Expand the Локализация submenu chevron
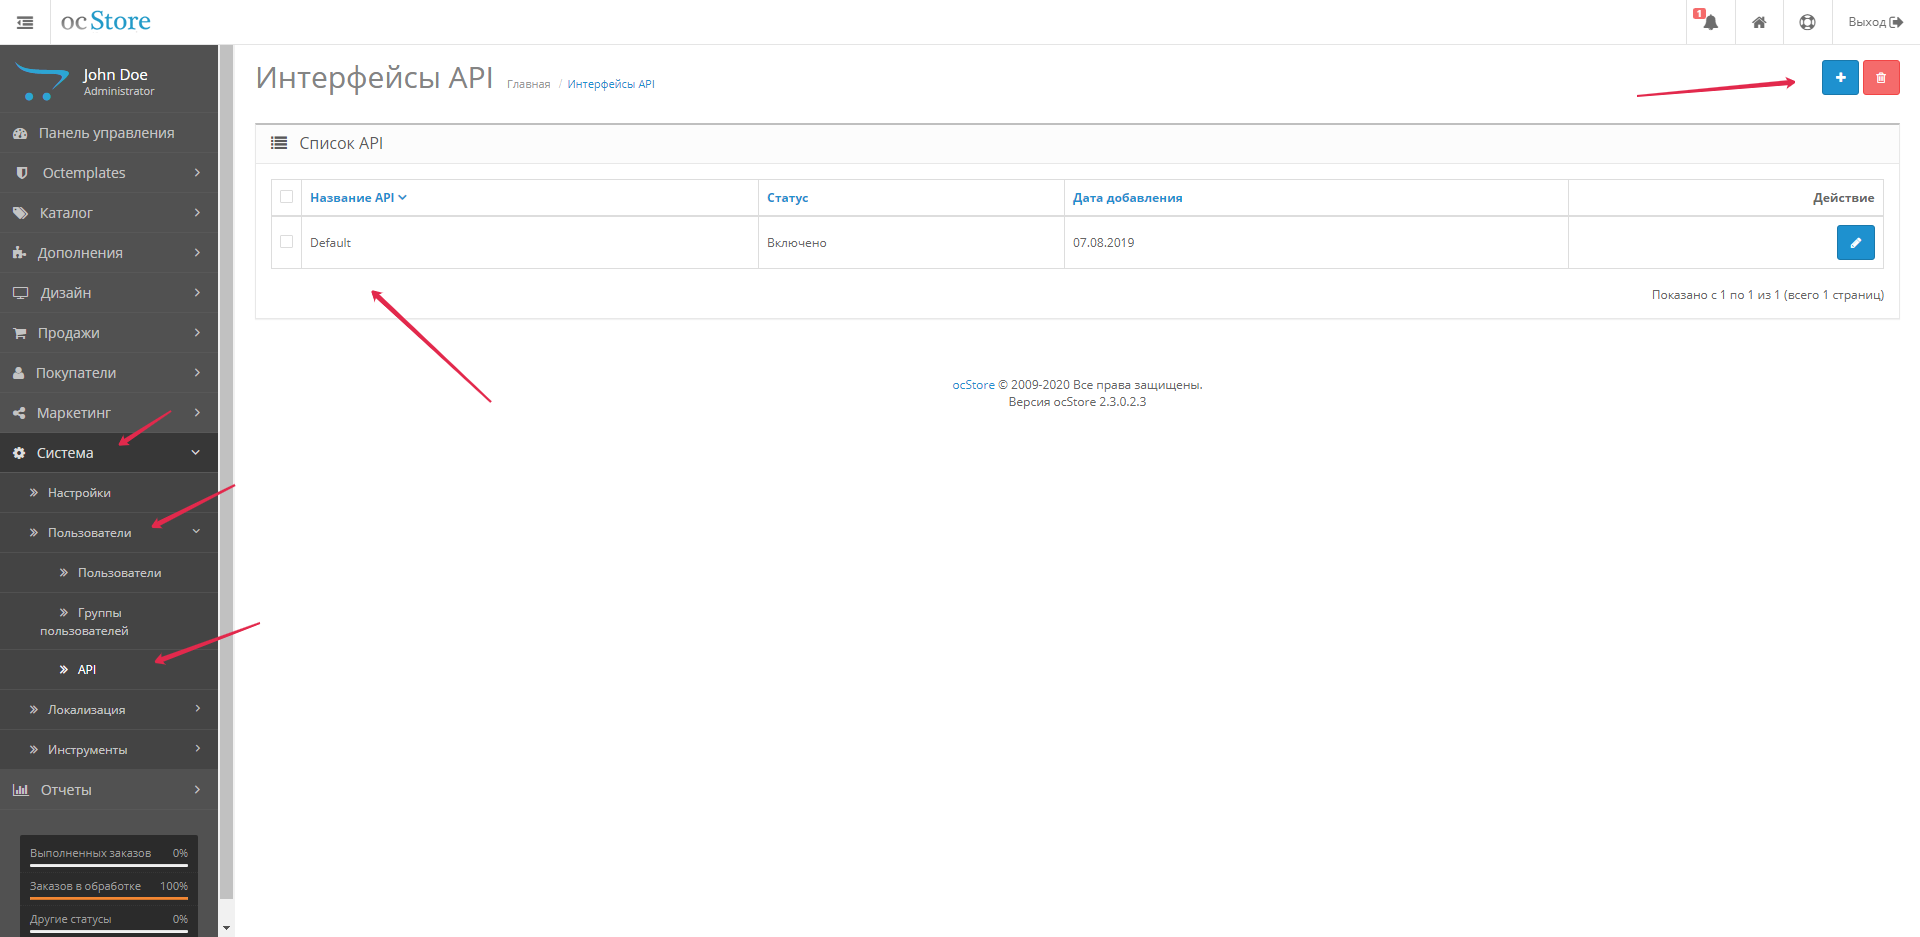The height and width of the screenshot is (937, 1920). [198, 709]
